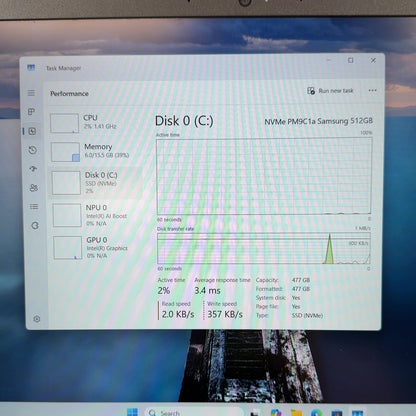This screenshot has width=416, height=416.
Task: Click the Type 'SSD (NVMe)' value
Action: pos(307,315)
